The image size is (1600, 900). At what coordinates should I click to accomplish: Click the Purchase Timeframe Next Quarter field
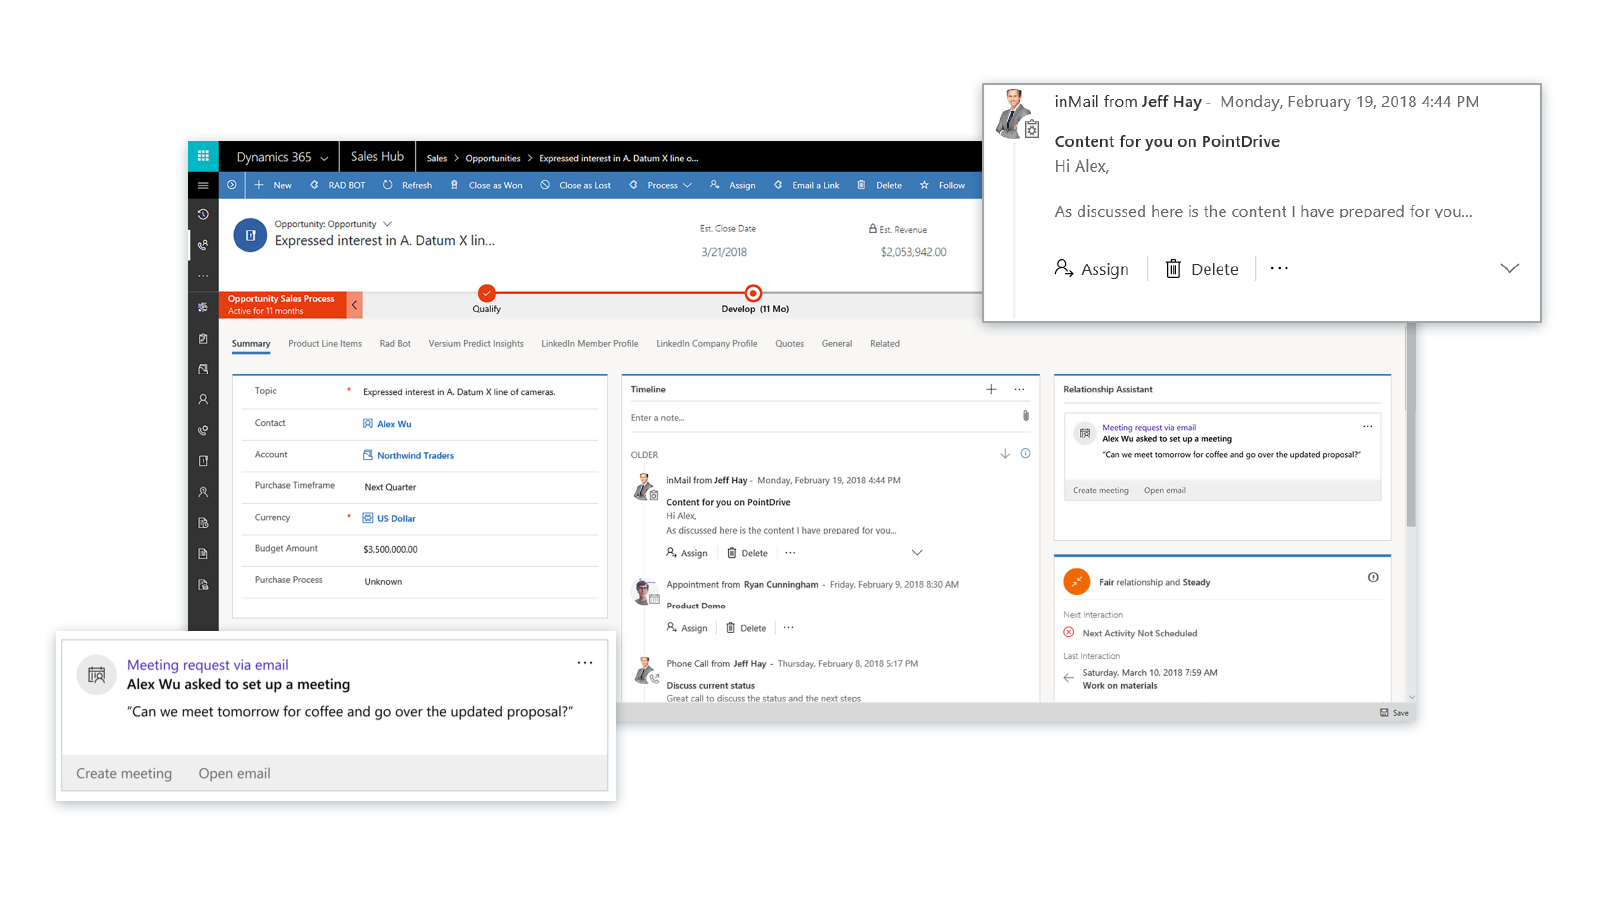point(390,487)
